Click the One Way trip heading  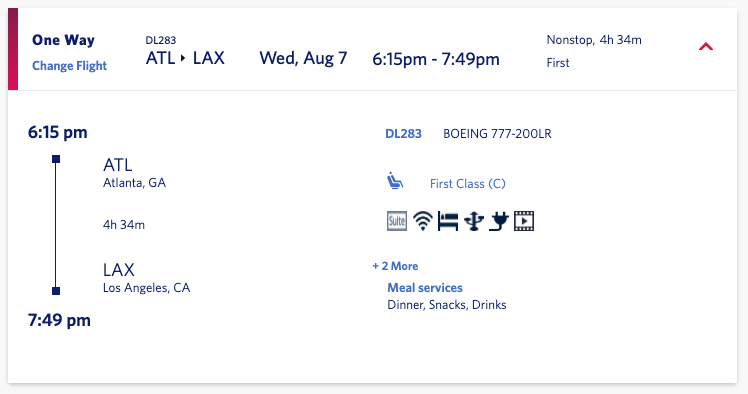pyautogui.click(x=63, y=40)
